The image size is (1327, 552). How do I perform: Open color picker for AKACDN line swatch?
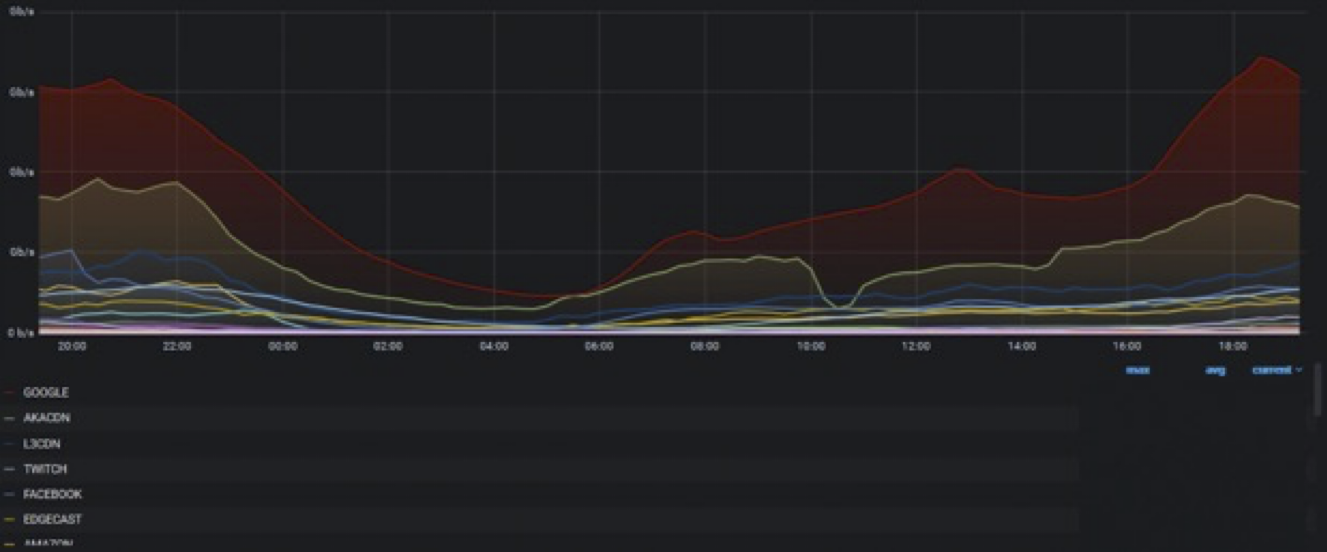pos(9,418)
